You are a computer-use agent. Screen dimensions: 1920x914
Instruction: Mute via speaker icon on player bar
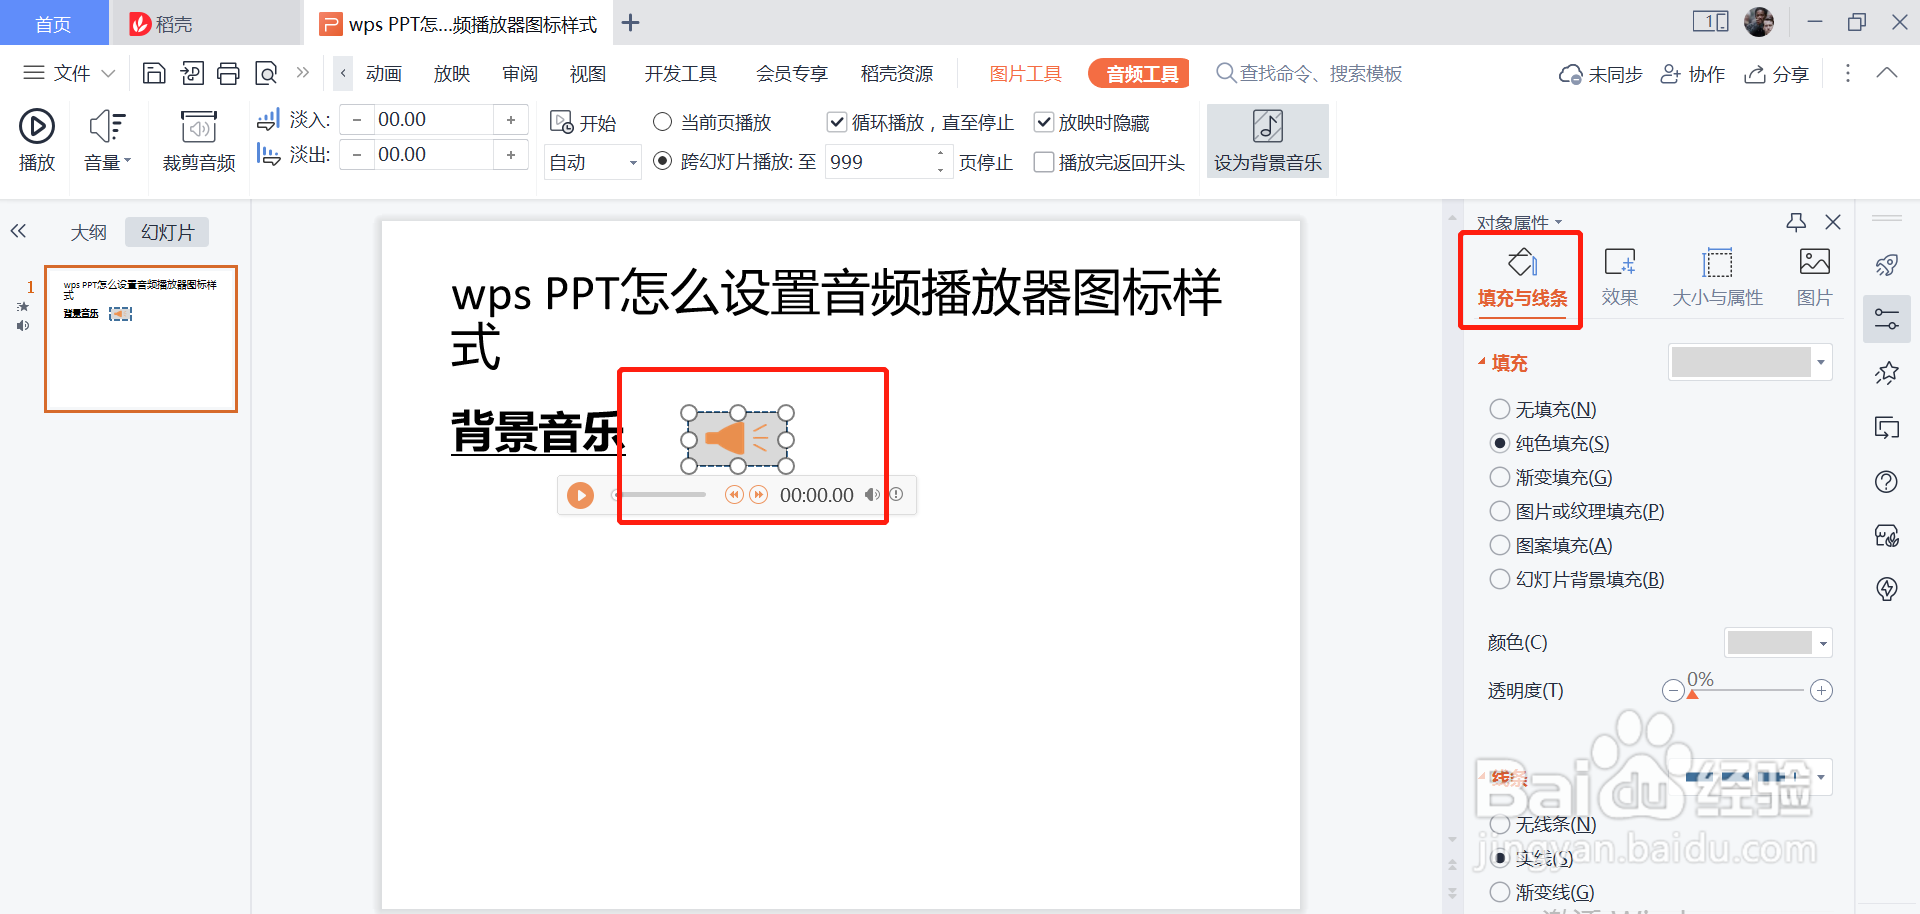click(x=872, y=495)
